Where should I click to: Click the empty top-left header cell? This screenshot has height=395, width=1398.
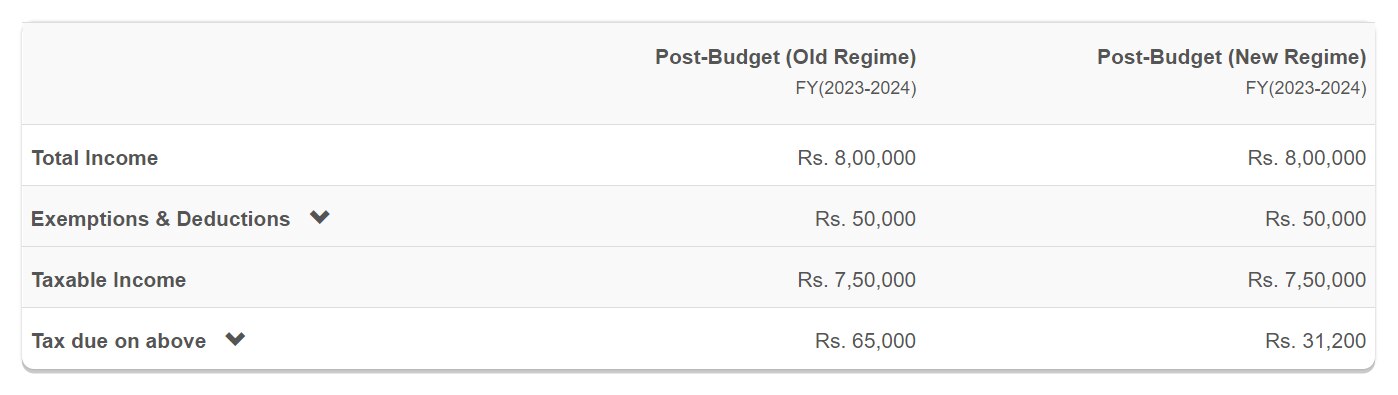click(248, 74)
